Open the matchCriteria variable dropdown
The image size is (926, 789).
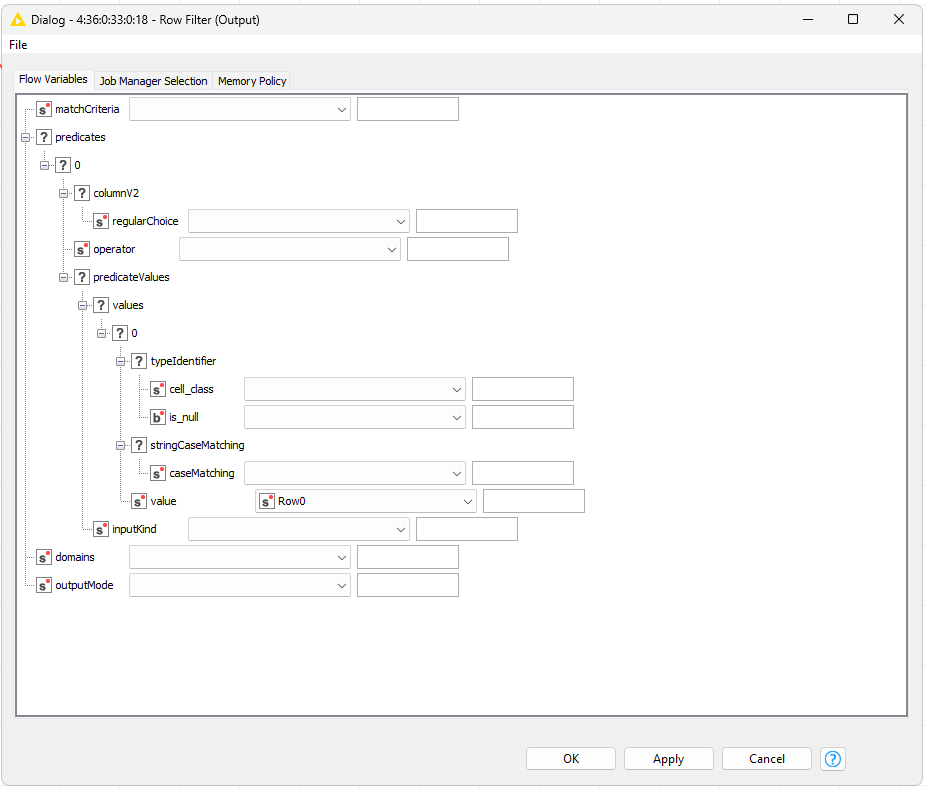click(x=240, y=109)
